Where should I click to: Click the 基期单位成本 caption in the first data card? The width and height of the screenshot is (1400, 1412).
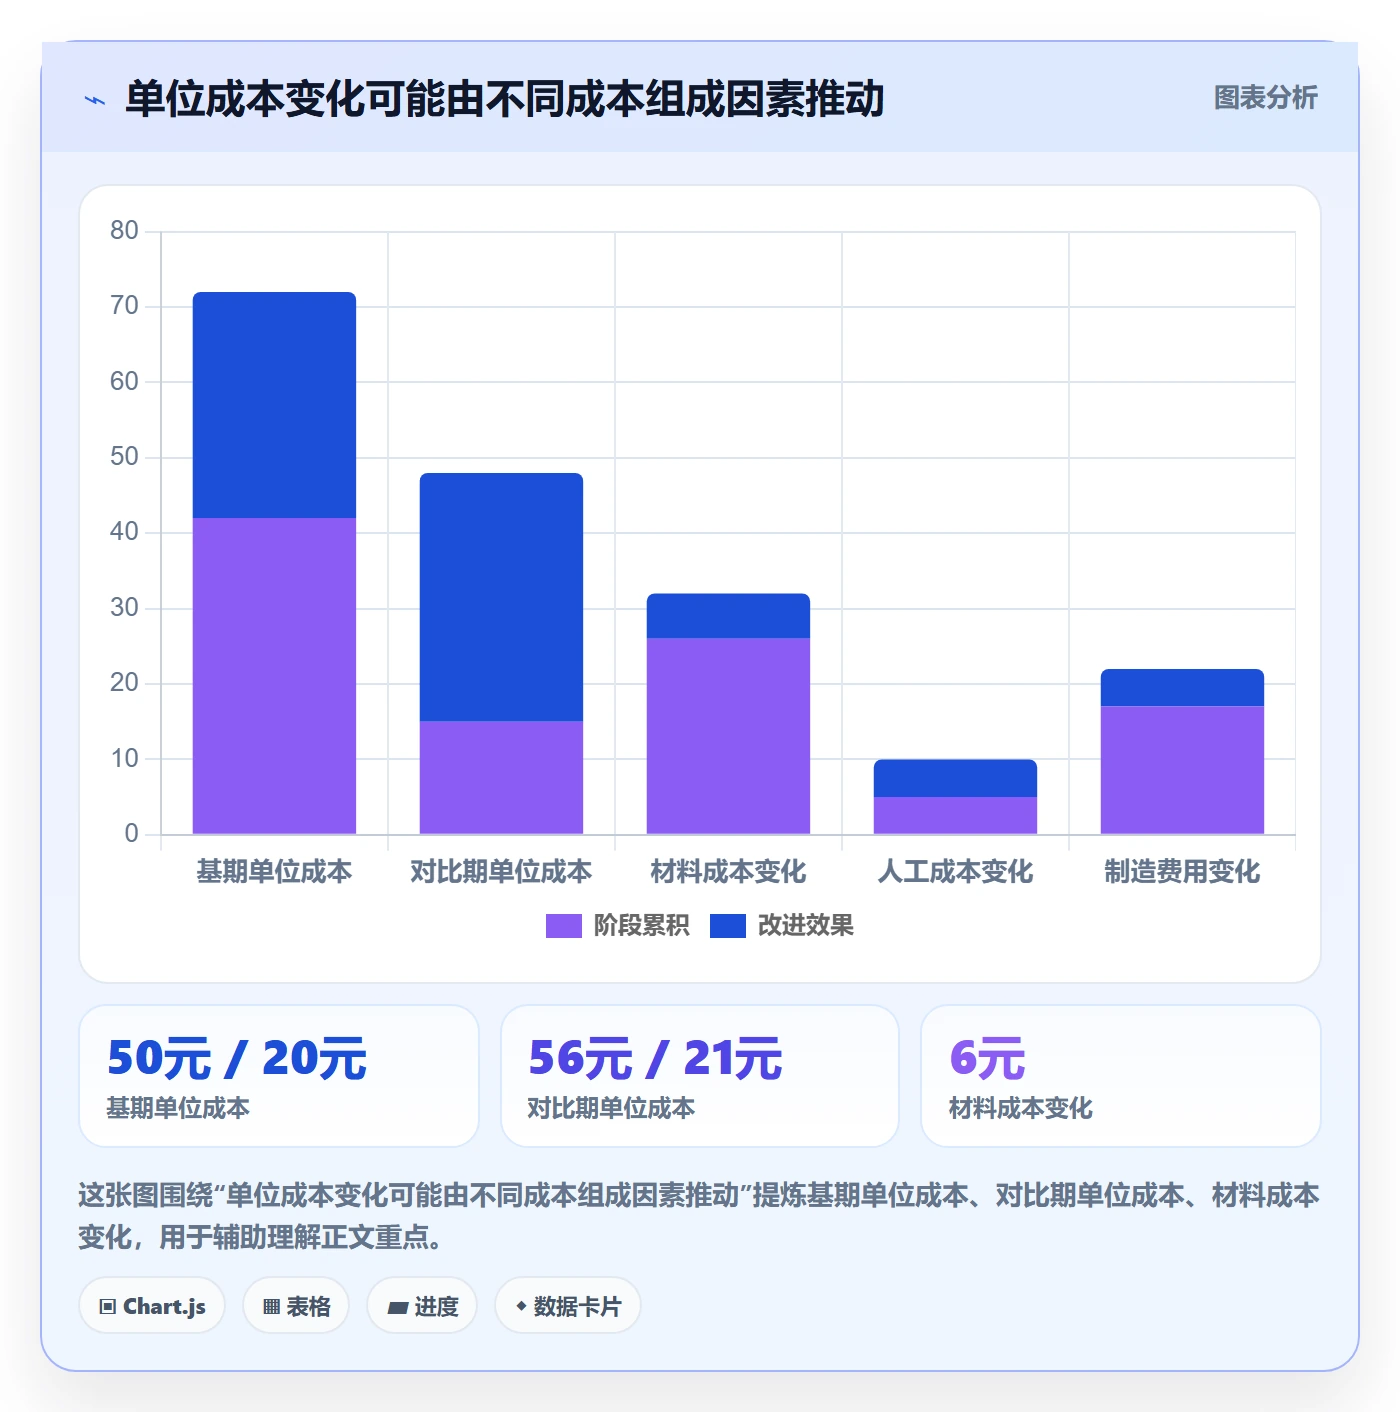(178, 1108)
